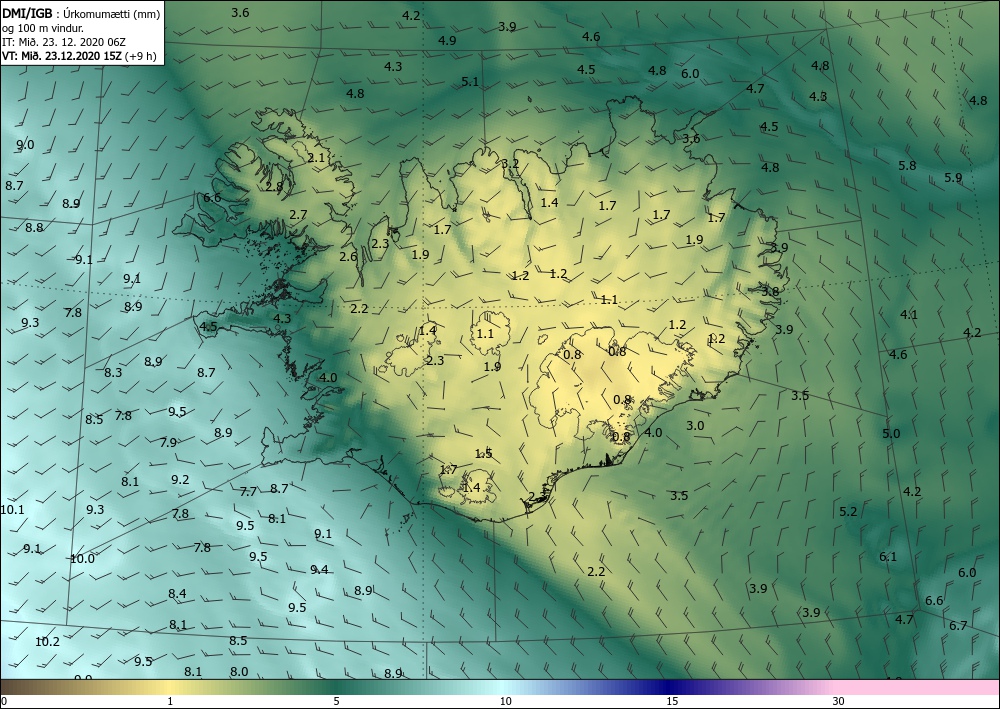The image size is (1000, 709).
Task: Click the map value 8.8
Action: pyautogui.click(x=34, y=228)
